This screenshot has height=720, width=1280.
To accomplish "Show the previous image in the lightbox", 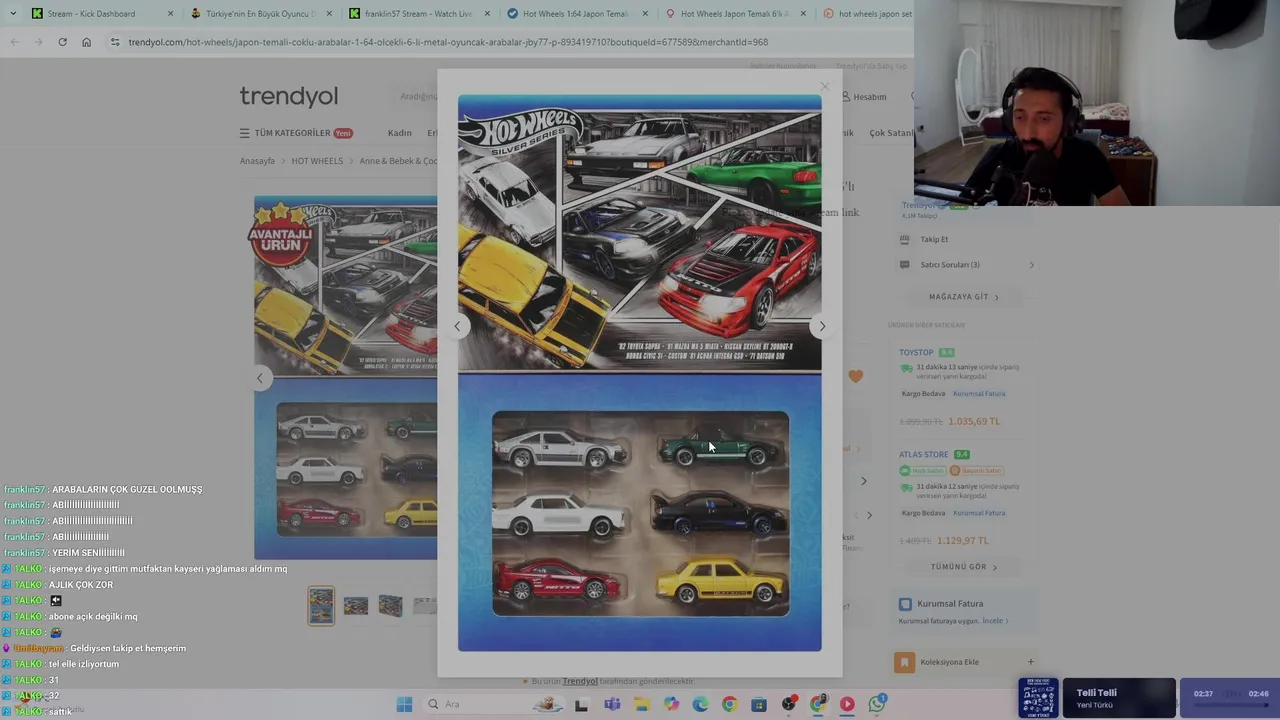I will 457,326.
